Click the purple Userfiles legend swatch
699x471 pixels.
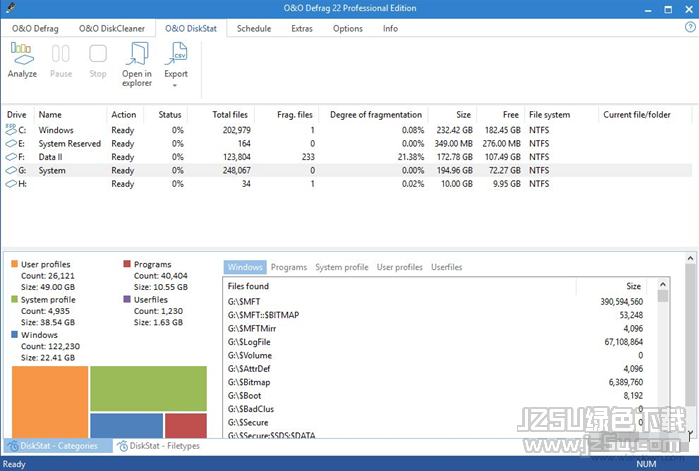(x=127, y=299)
